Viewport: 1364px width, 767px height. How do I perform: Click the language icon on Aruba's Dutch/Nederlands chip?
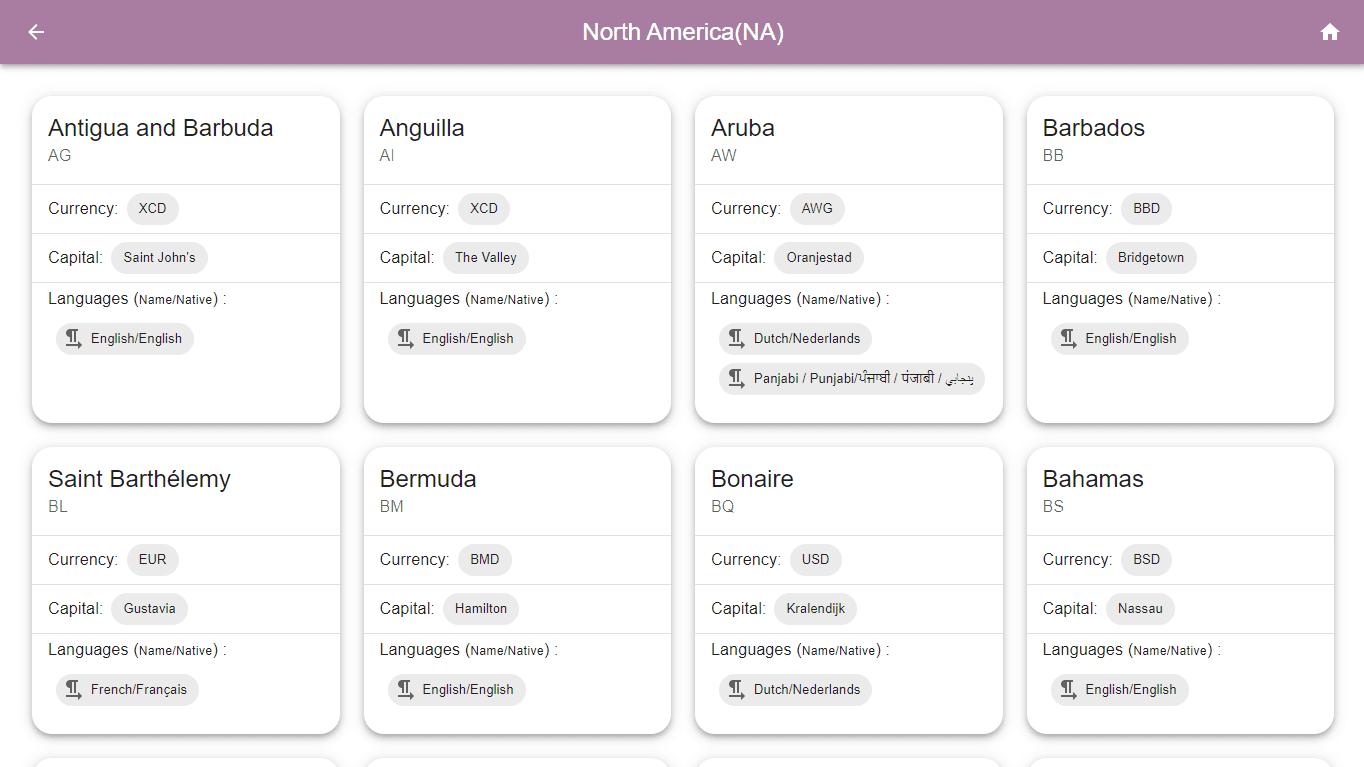[736, 338]
